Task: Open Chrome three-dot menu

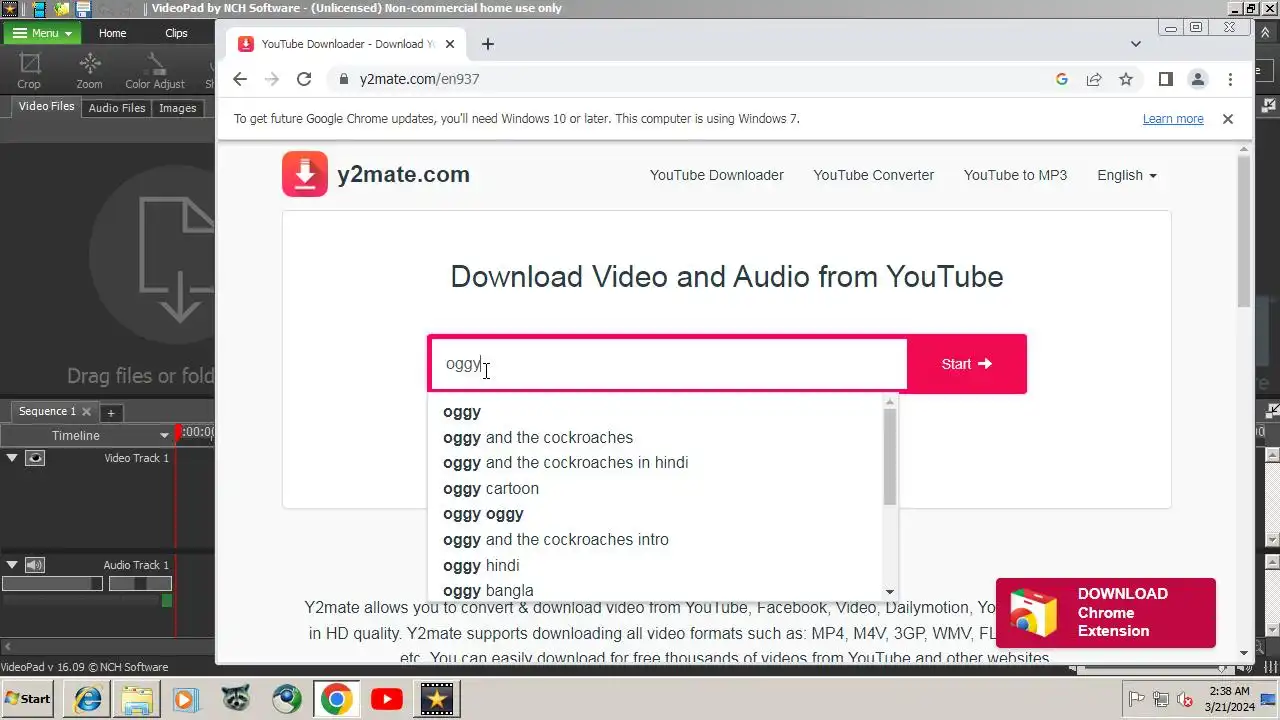Action: [x=1230, y=79]
